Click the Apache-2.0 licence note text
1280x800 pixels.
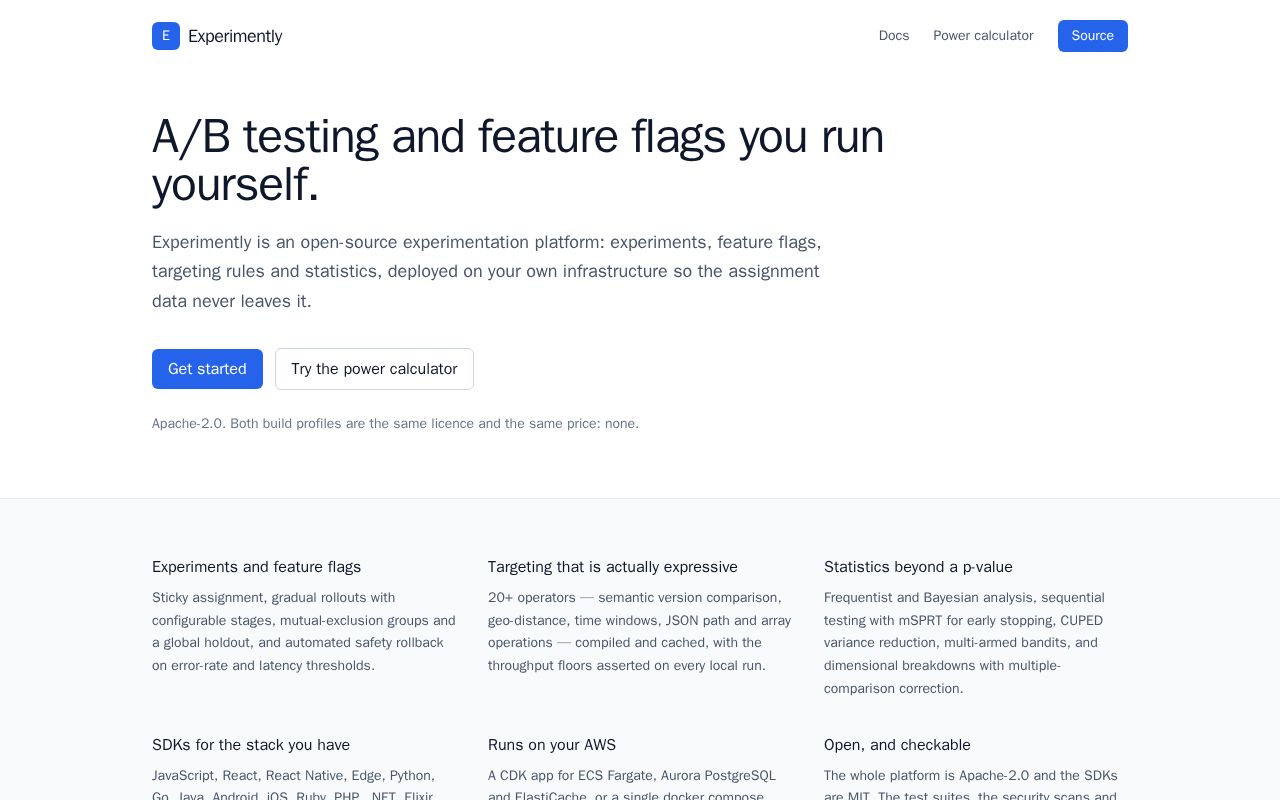coord(395,424)
